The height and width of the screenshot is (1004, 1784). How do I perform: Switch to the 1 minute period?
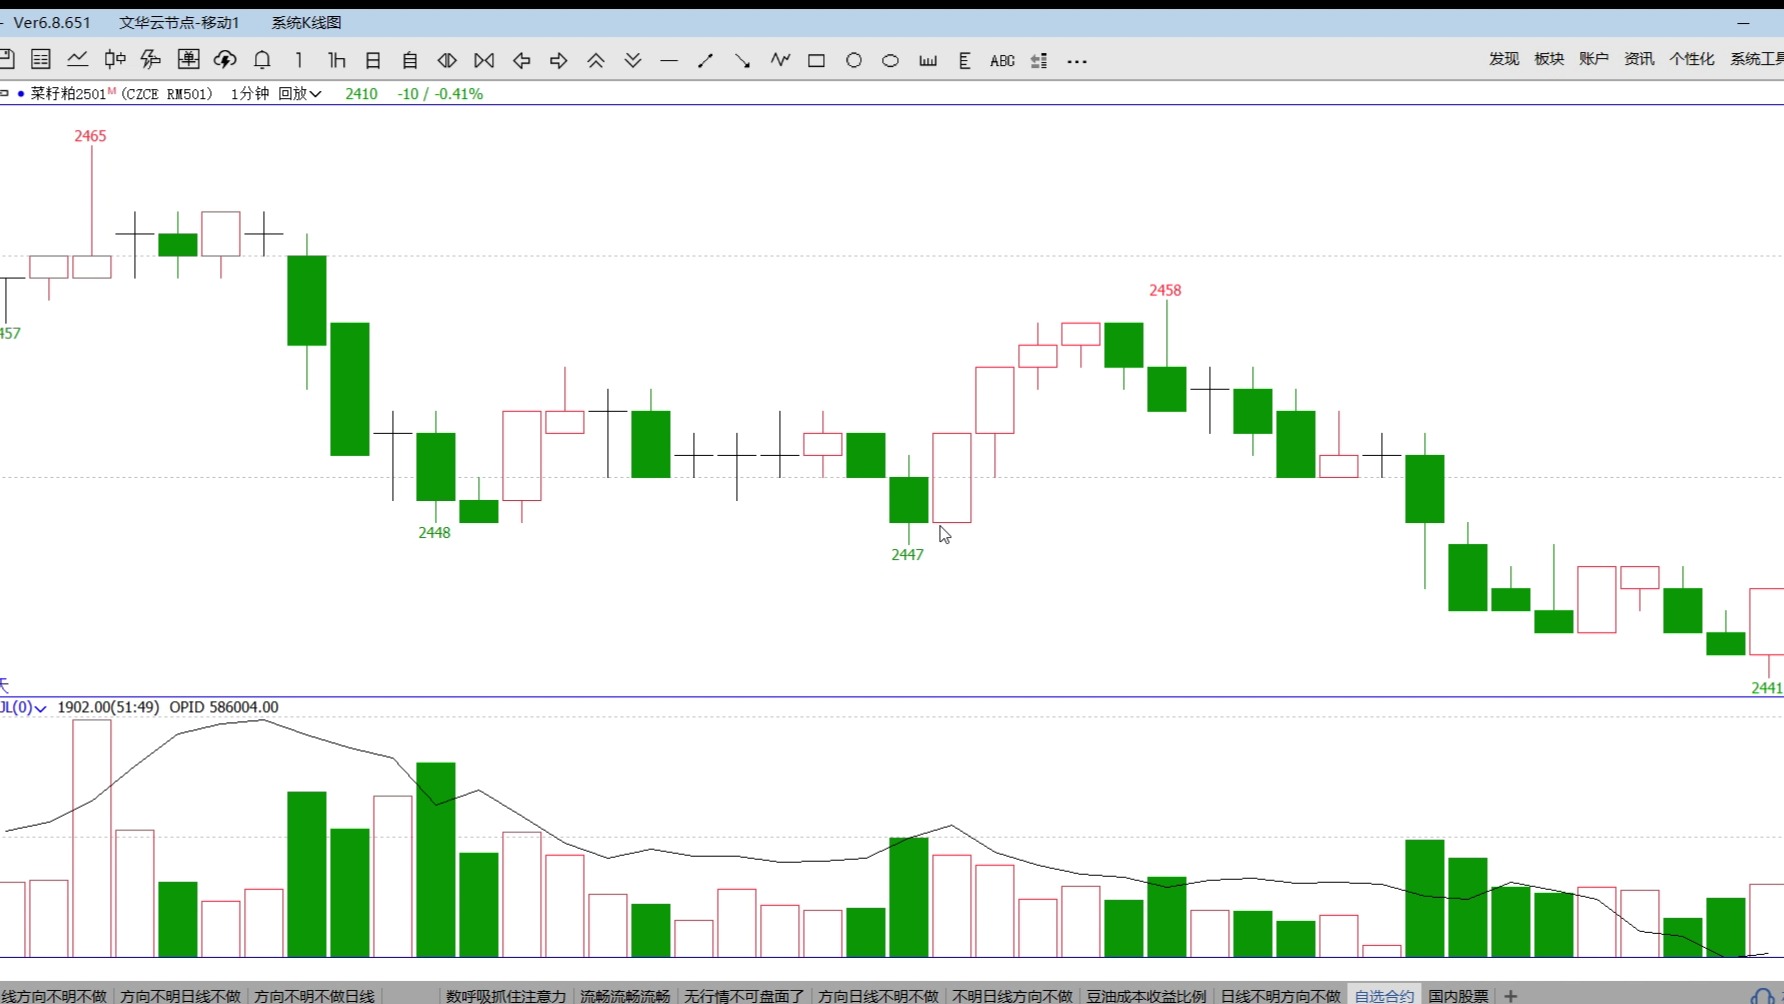(299, 61)
